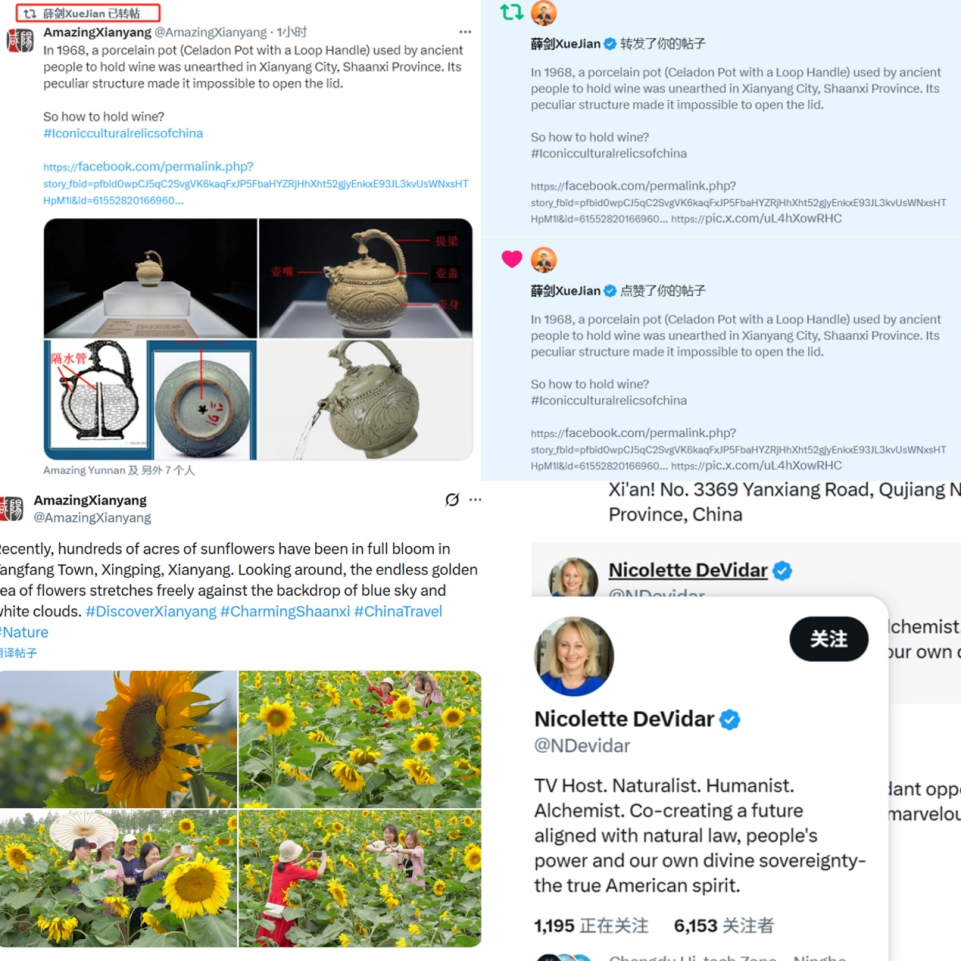Open 薛剑XueJian avatar in the like notification
The width and height of the screenshot is (961, 961).
[544, 260]
